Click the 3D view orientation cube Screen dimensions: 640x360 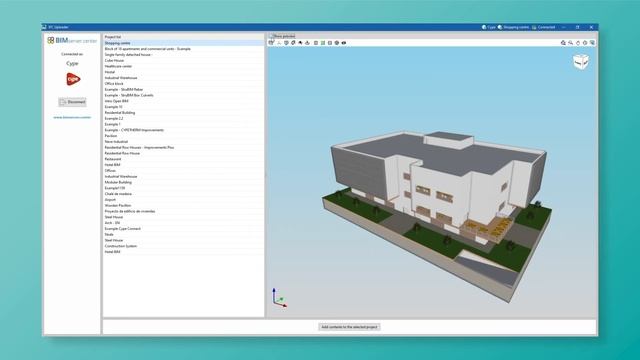581,62
